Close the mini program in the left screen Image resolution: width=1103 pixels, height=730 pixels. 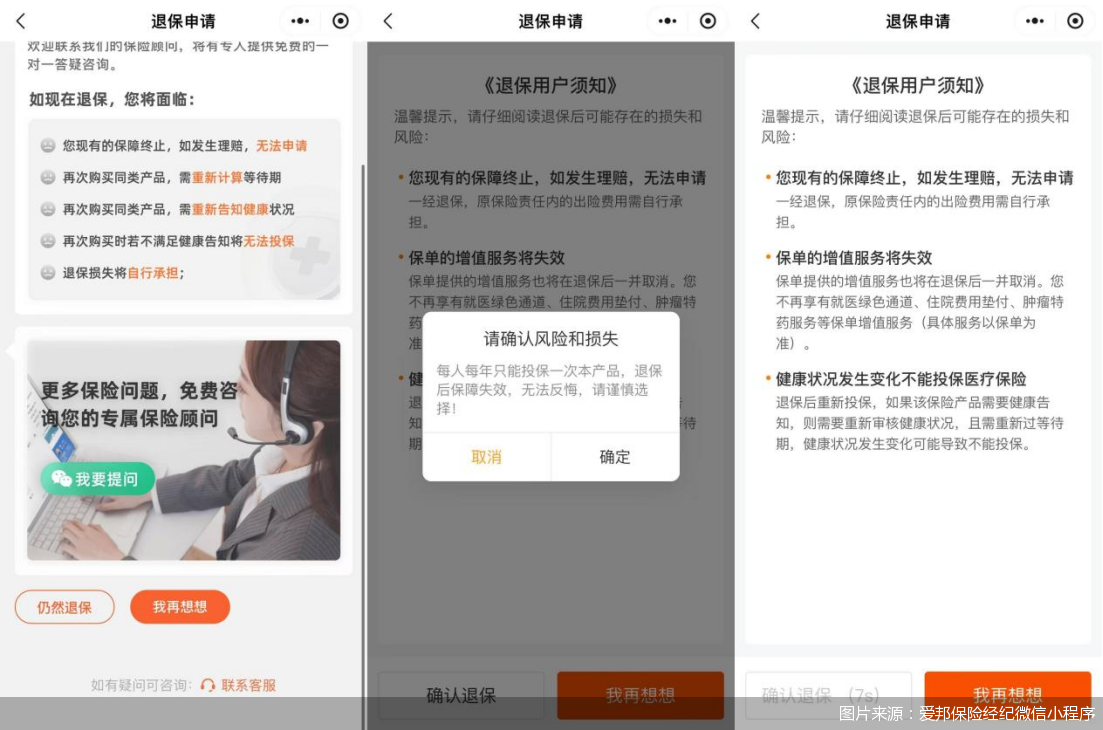pos(341,21)
